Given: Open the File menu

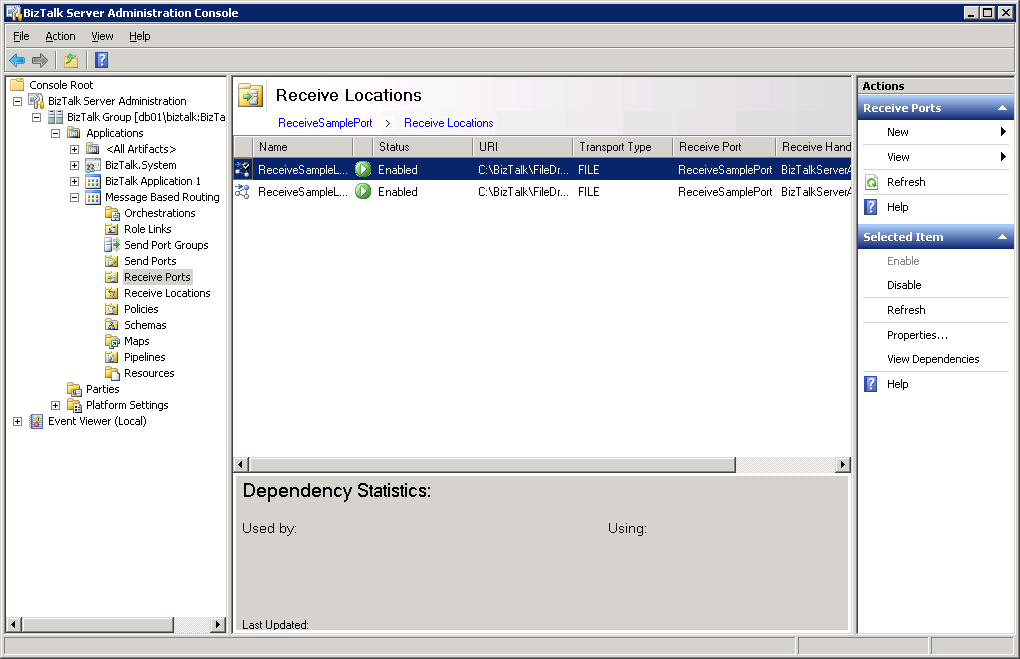Looking at the screenshot, I should (21, 36).
